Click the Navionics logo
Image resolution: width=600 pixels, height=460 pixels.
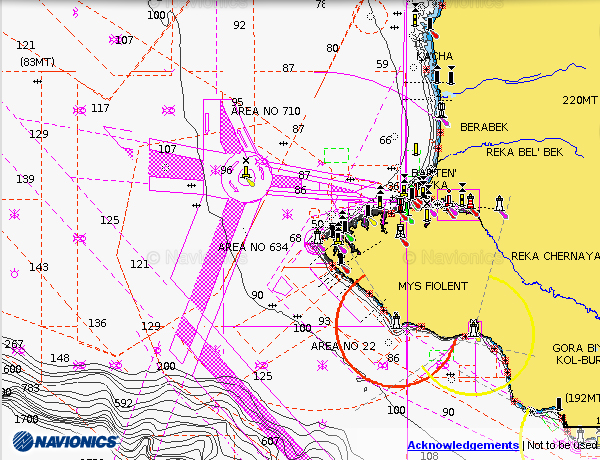point(65,441)
